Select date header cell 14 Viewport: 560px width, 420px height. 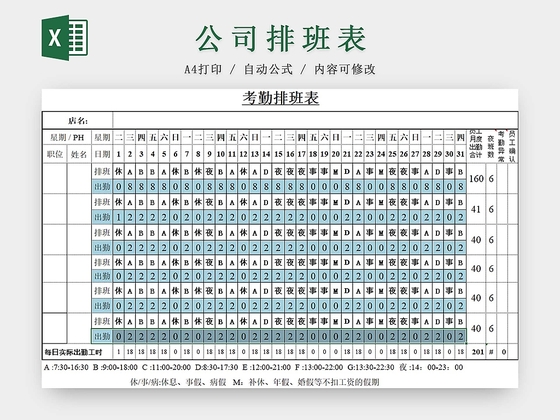(x=266, y=154)
